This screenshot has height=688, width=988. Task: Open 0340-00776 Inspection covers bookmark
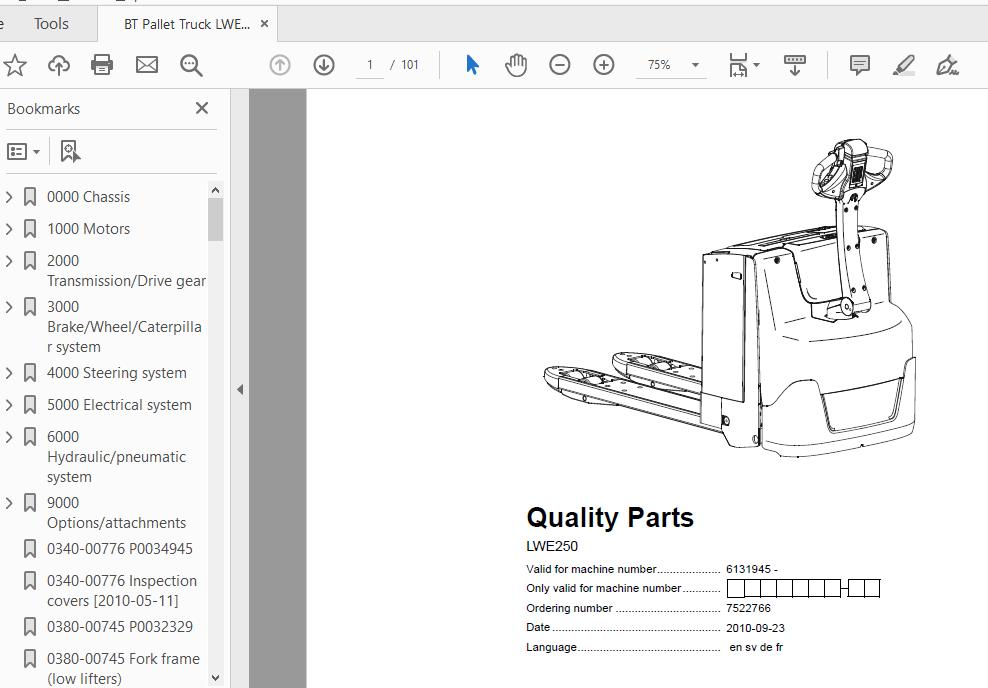[121, 590]
